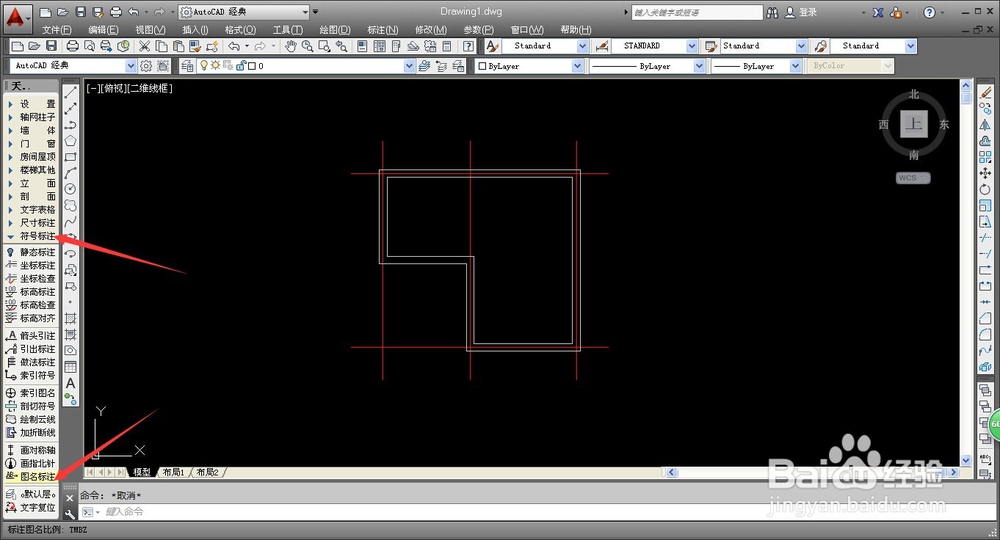This screenshot has width=1000, height=540.
Task: Select the Move tool in modify toolbar
Action: click(x=985, y=173)
